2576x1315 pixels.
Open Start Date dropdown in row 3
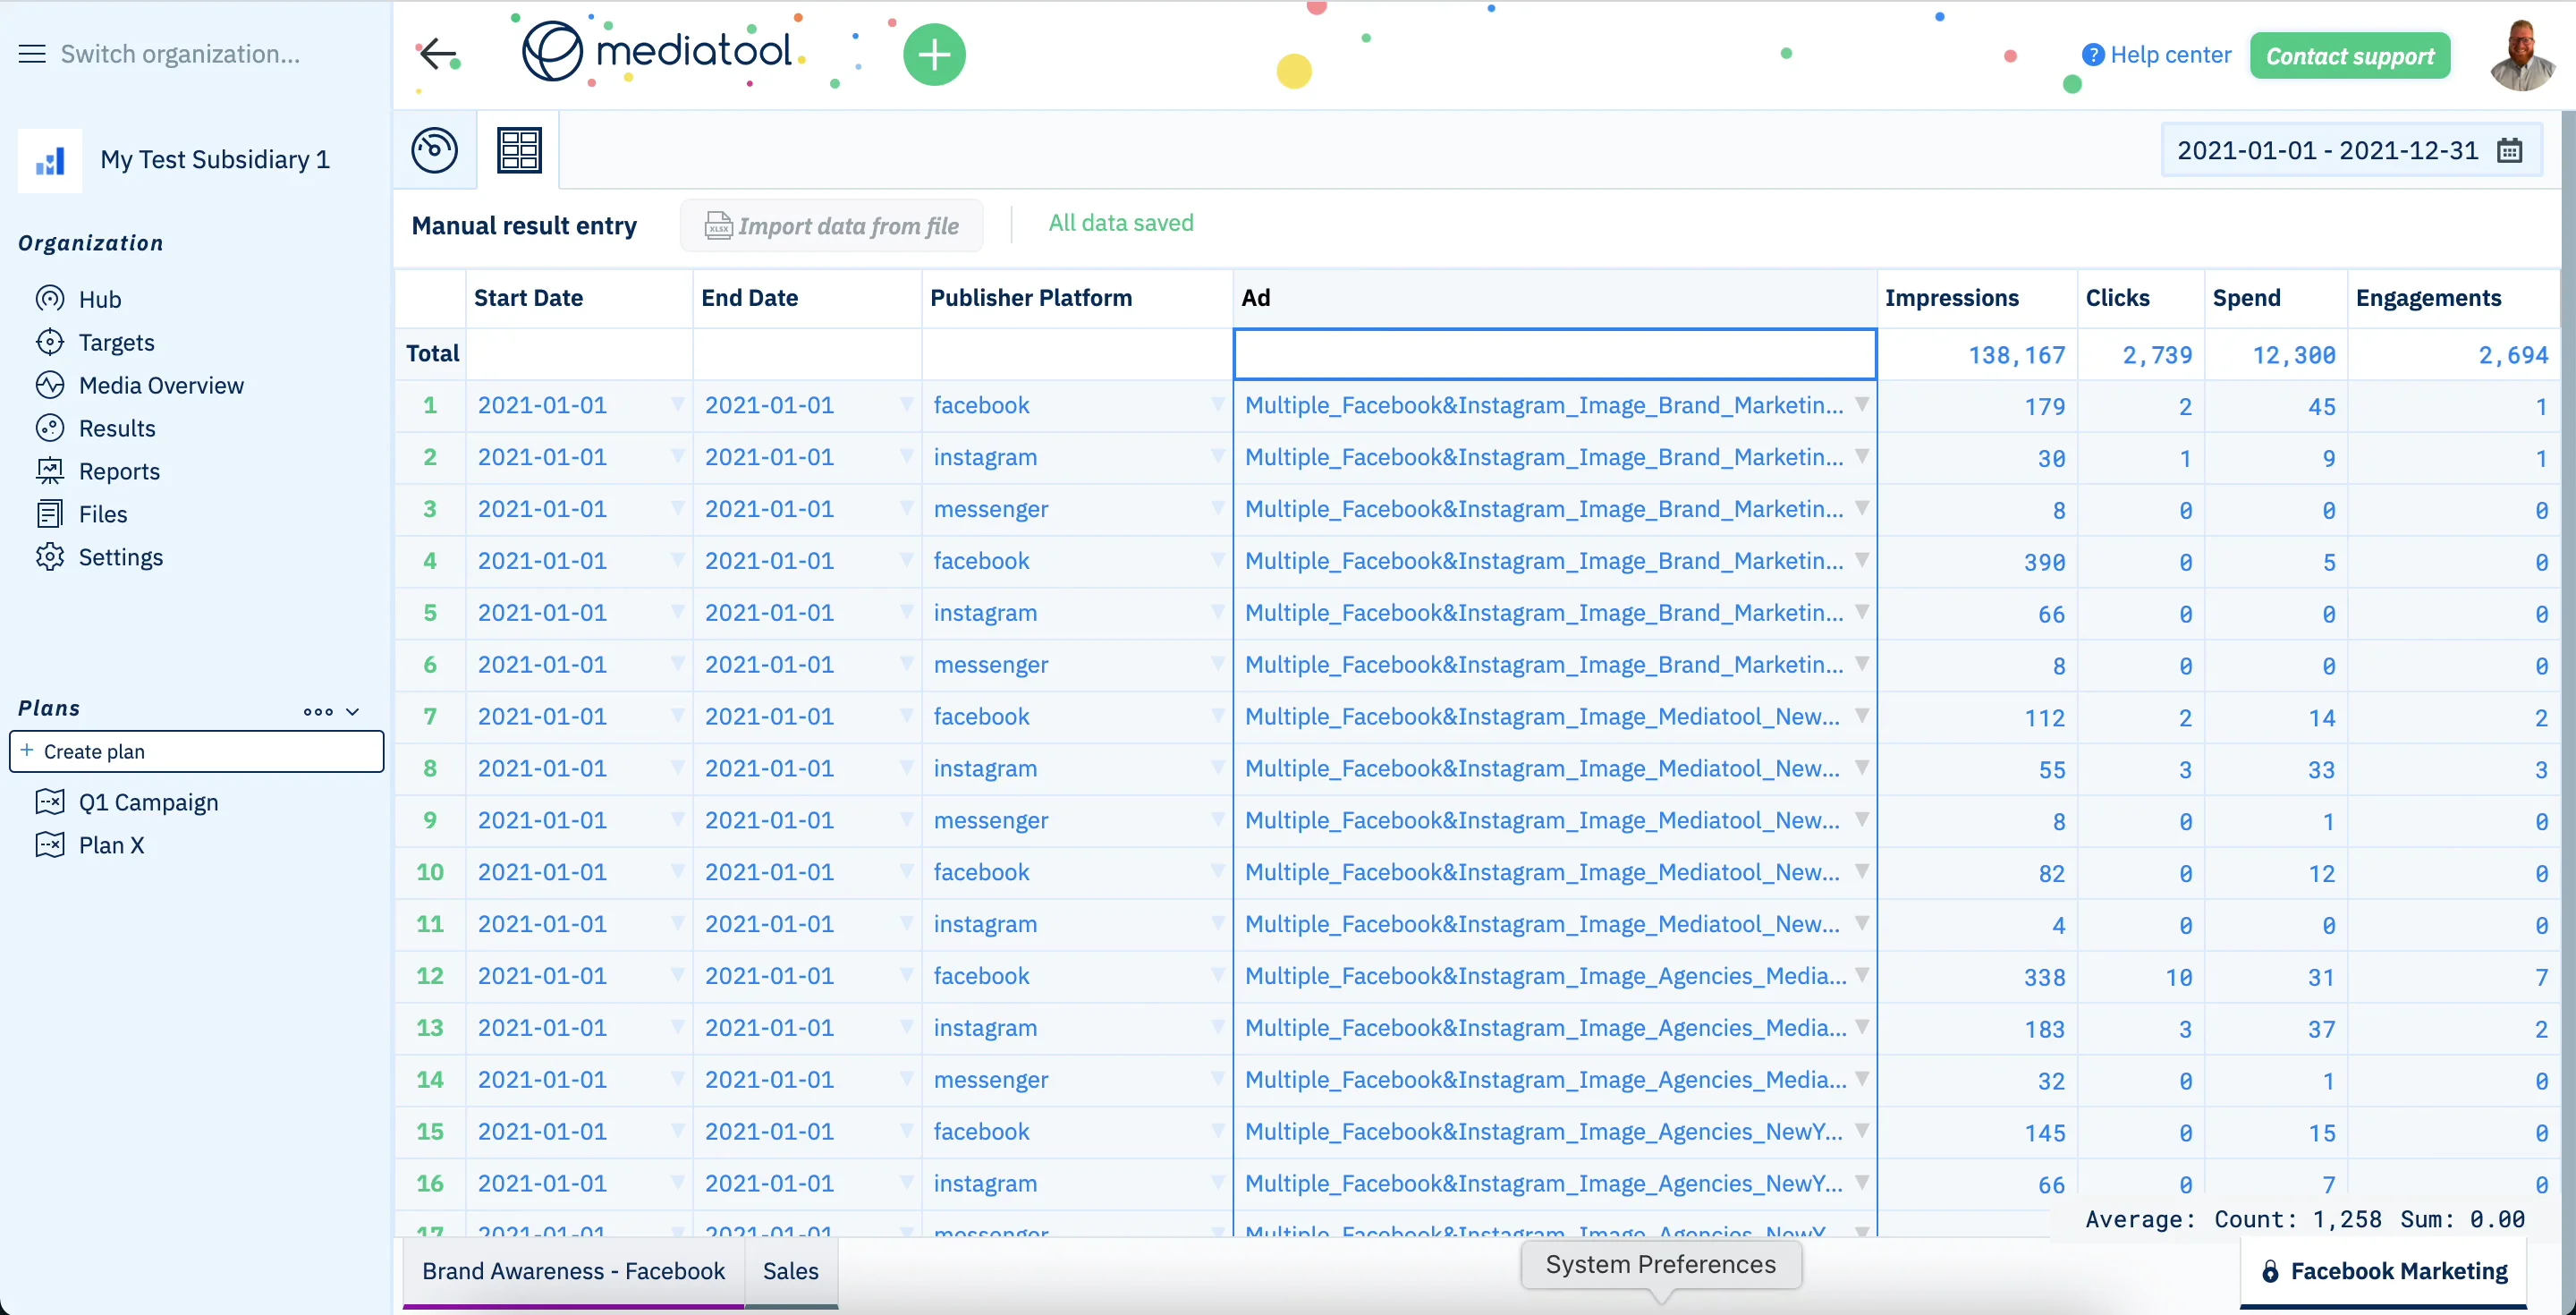point(677,508)
